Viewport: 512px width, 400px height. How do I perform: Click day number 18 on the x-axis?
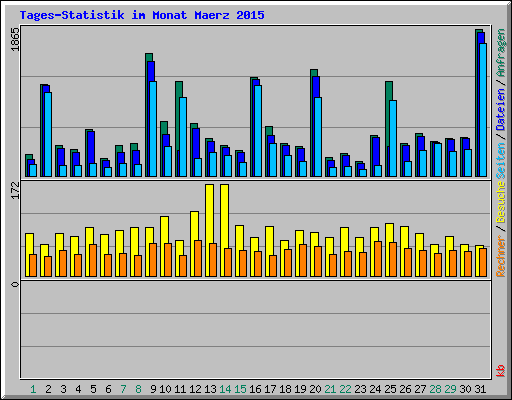pyautogui.click(x=285, y=389)
